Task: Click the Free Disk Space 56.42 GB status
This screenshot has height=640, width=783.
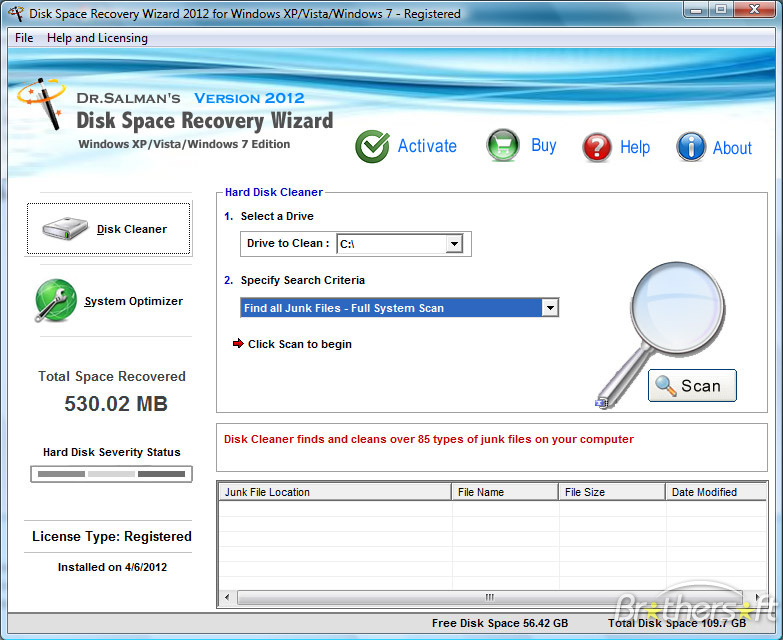Action: click(x=500, y=623)
